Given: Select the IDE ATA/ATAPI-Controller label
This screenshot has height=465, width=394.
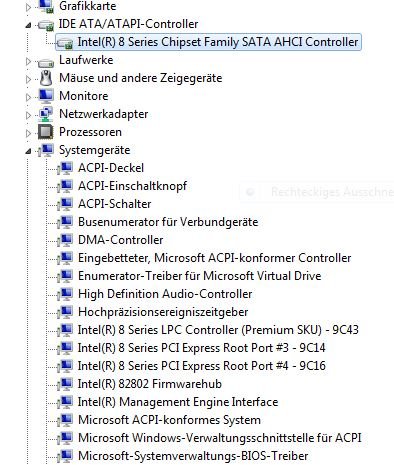Looking at the screenshot, I should [x=128, y=24].
